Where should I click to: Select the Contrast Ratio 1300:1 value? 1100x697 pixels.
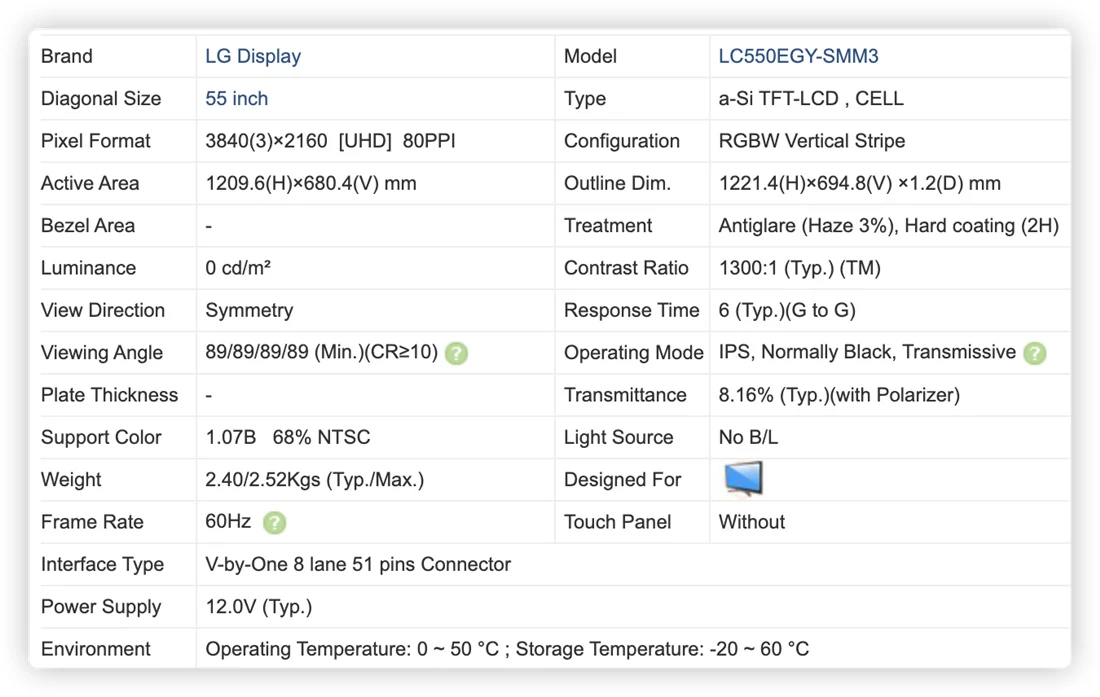coord(799,268)
